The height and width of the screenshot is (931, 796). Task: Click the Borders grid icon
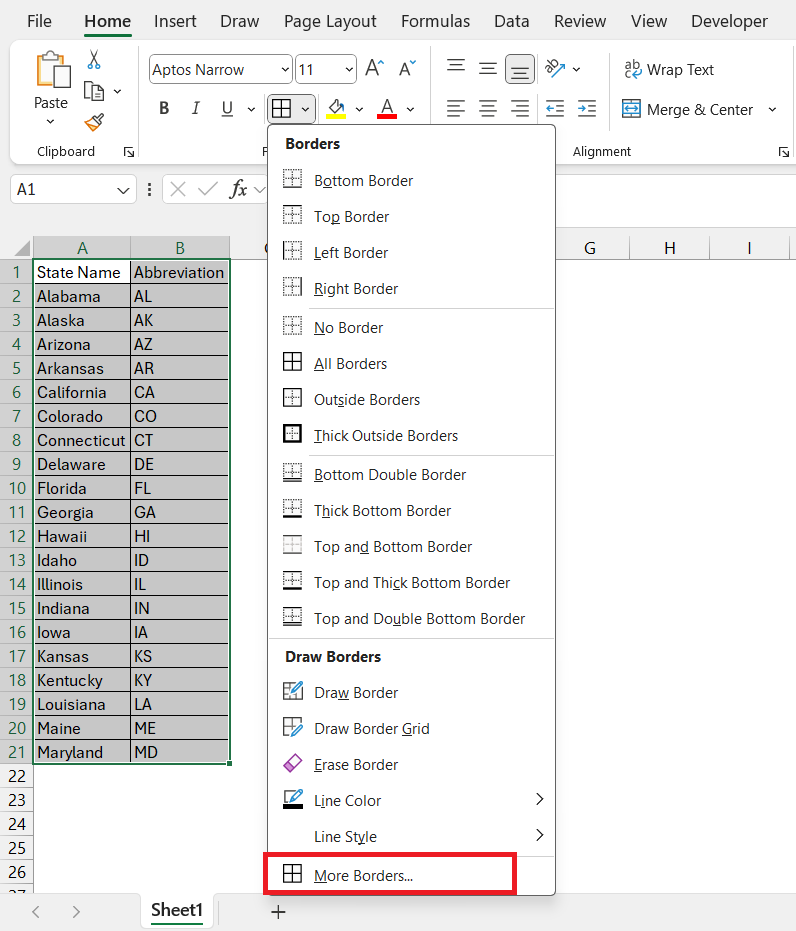point(281,109)
